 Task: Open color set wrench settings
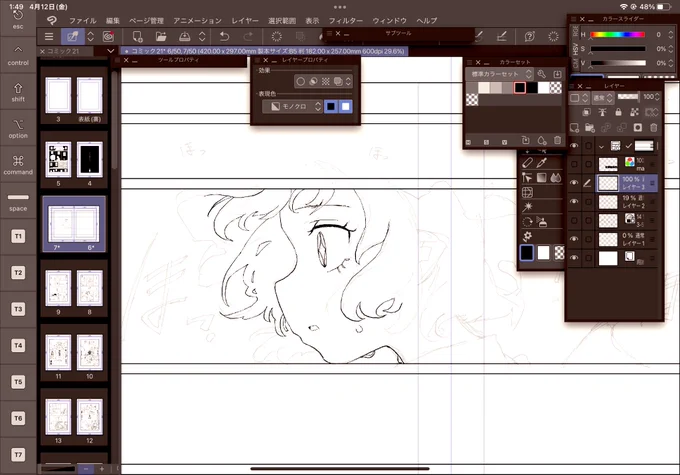(x=541, y=74)
